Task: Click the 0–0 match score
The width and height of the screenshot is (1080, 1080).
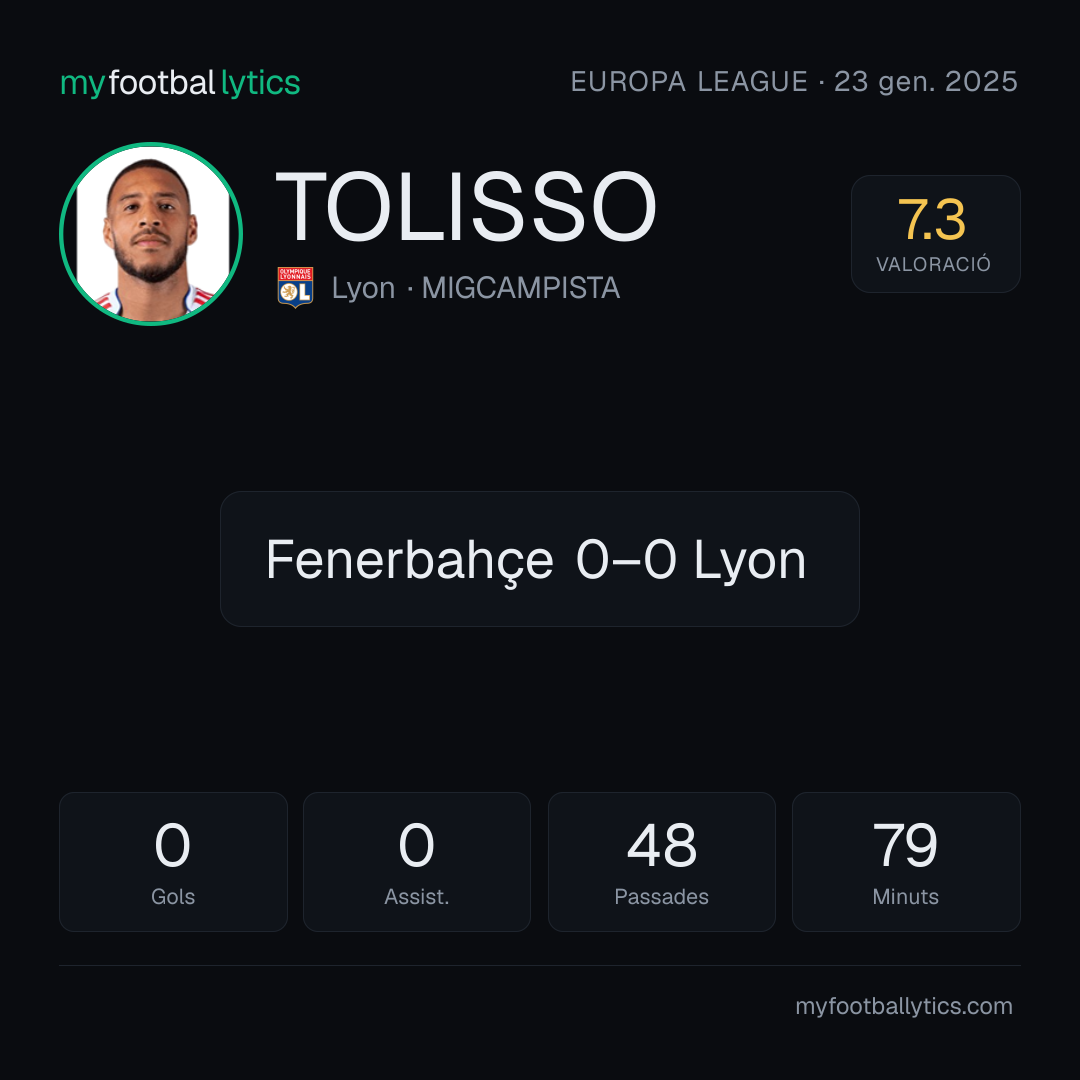Action: (x=626, y=559)
